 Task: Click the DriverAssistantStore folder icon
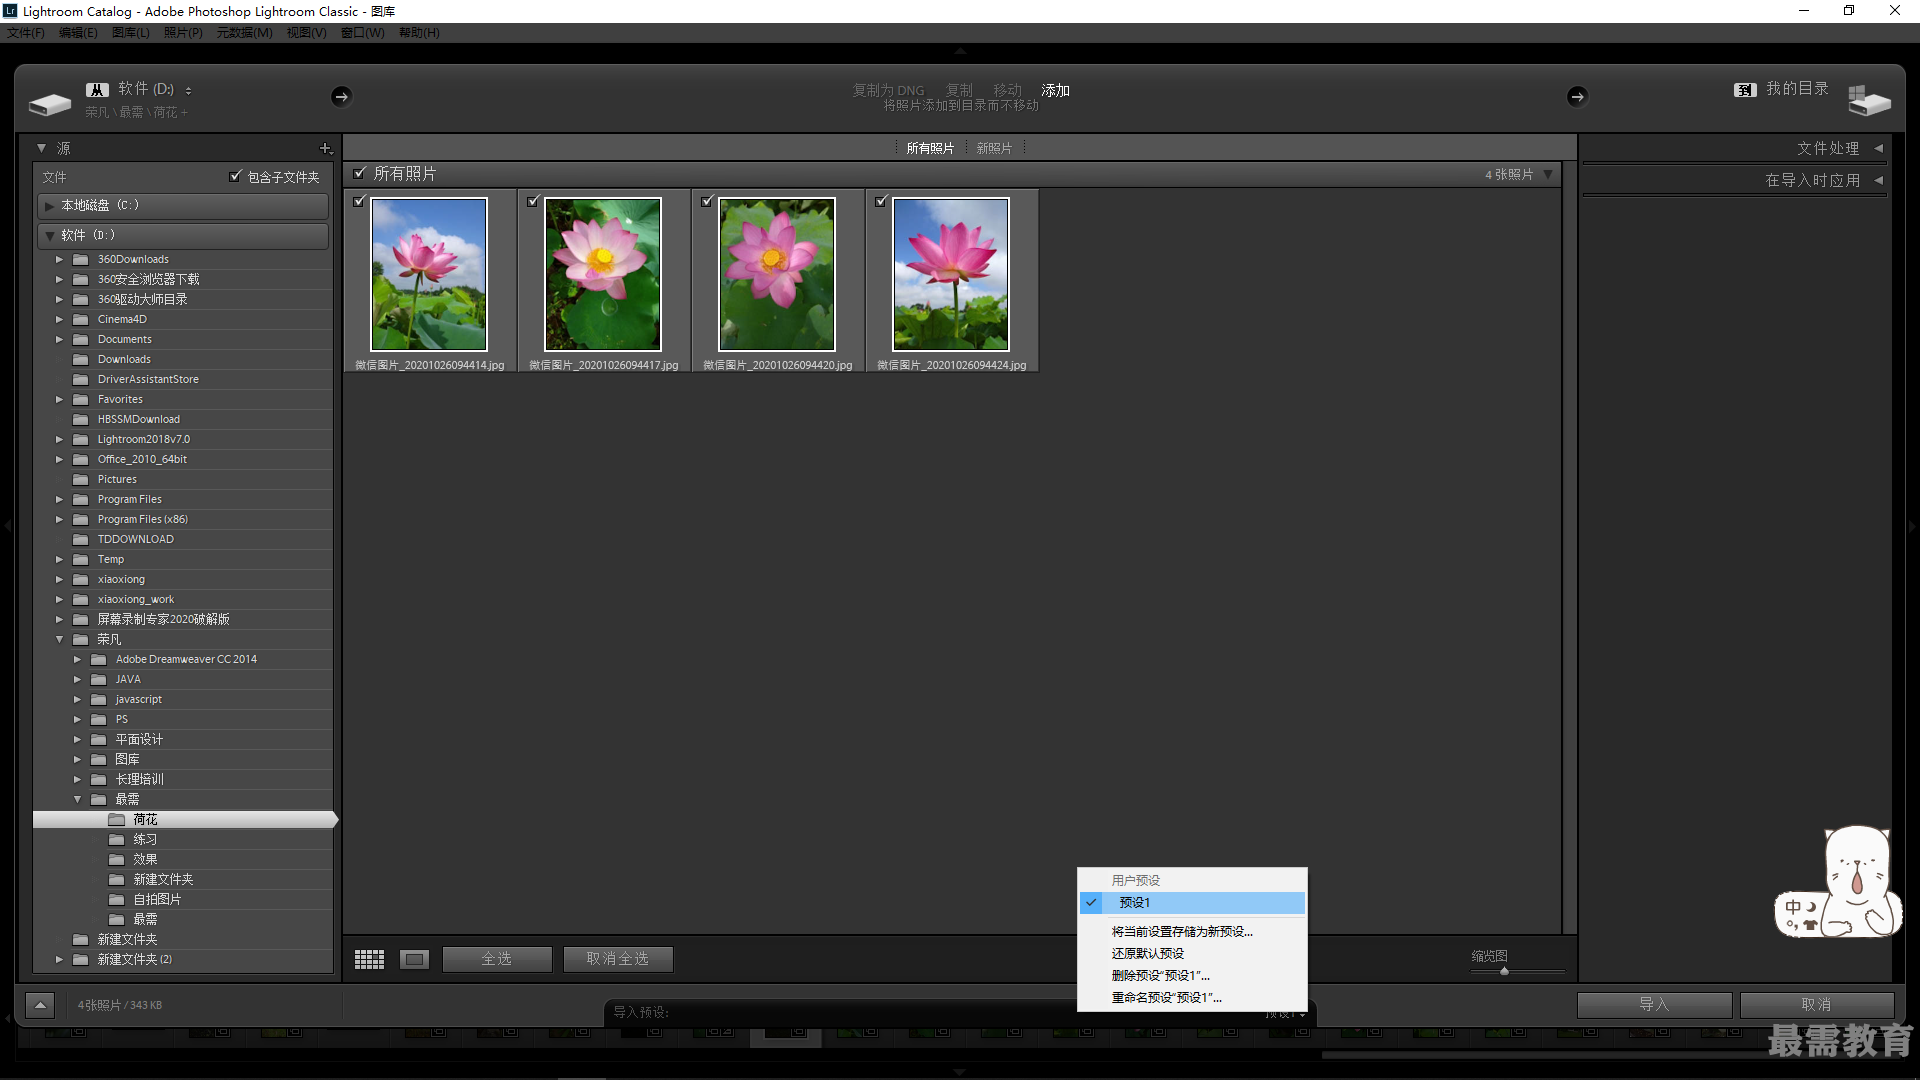click(x=81, y=379)
